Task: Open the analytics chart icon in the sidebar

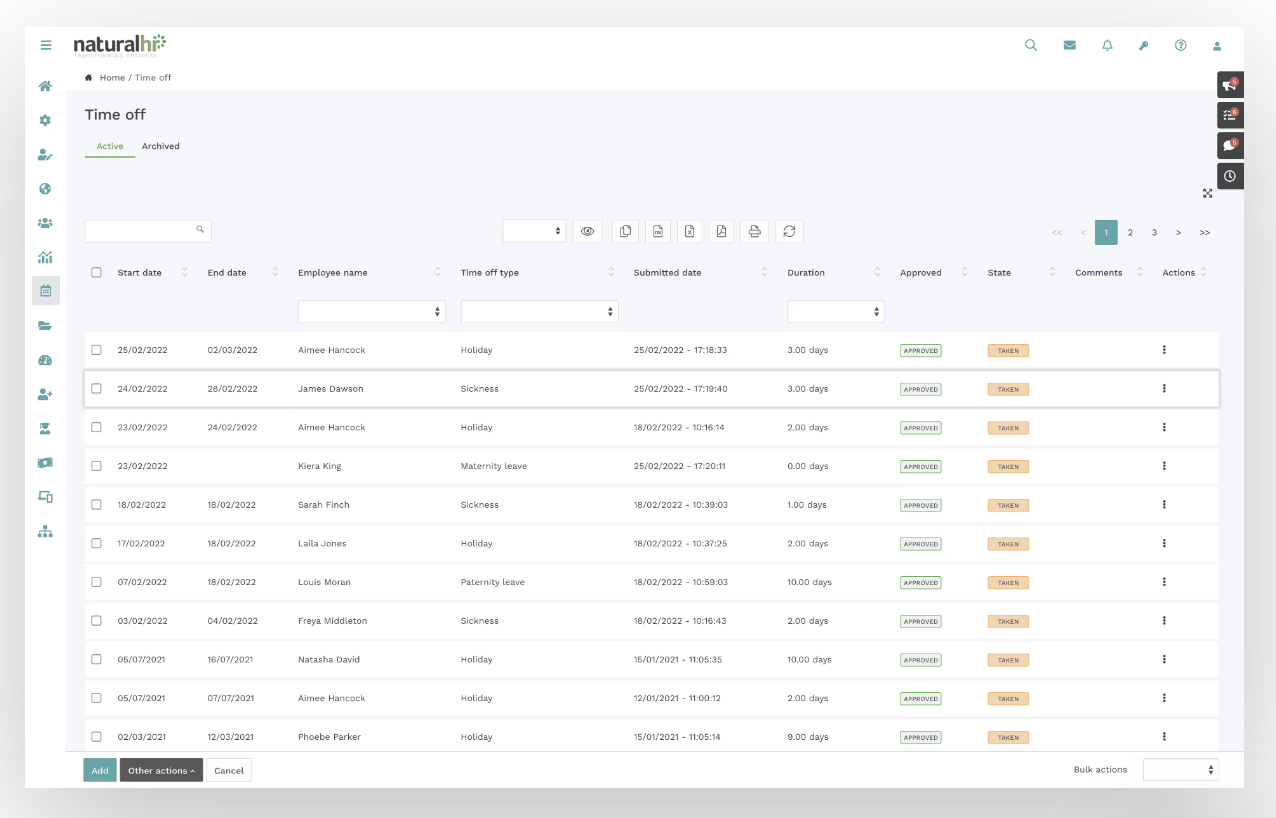Action: click(44, 257)
